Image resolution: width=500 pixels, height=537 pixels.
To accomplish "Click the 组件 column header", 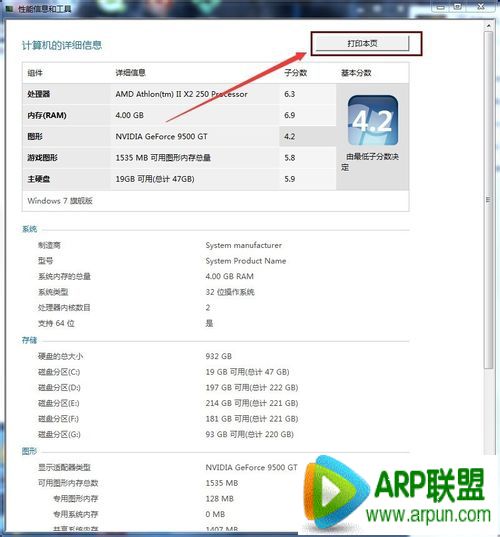I will pos(35,73).
